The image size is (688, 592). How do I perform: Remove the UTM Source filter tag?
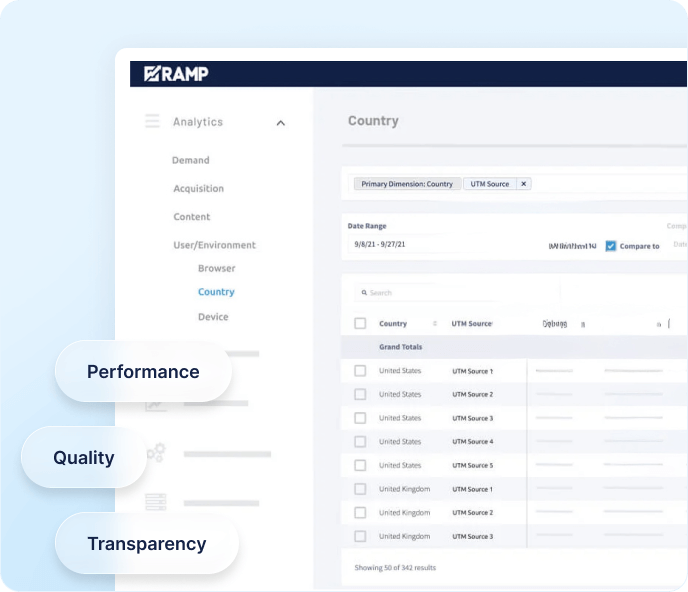[524, 184]
